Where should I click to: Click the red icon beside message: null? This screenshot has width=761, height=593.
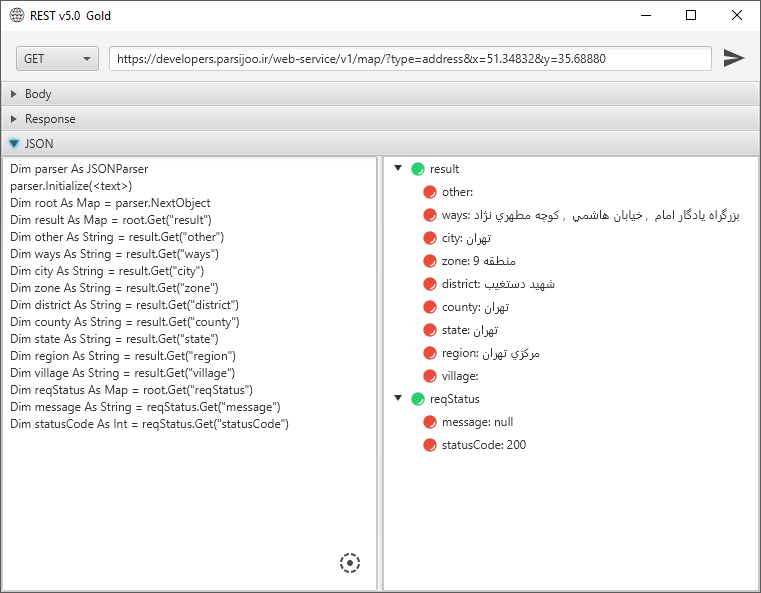click(430, 422)
